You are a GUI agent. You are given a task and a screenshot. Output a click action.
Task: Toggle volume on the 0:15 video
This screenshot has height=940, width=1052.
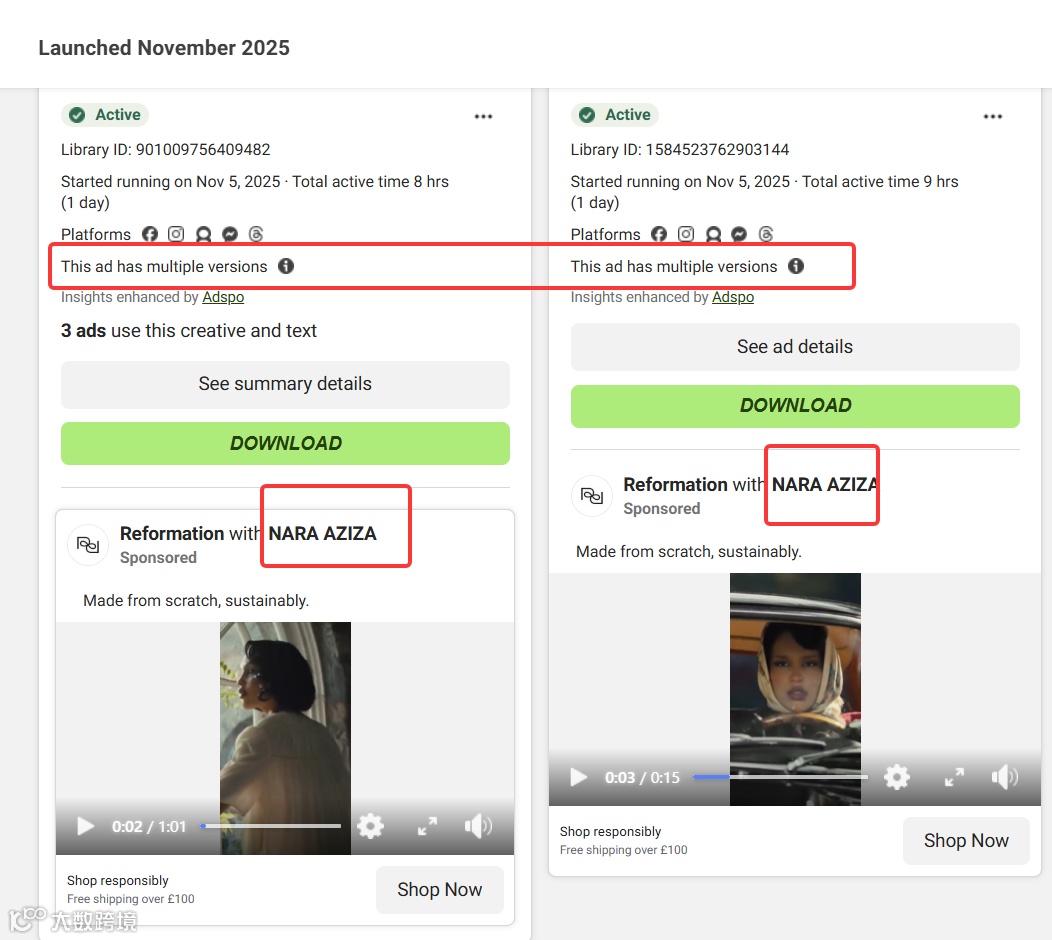tap(1005, 777)
